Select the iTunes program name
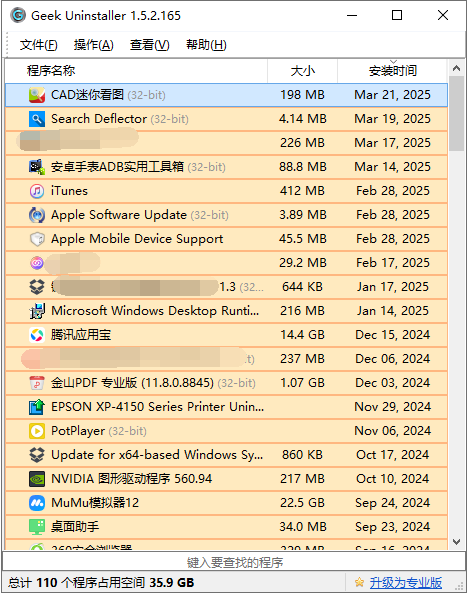This screenshot has height=595, width=469. click(x=69, y=191)
